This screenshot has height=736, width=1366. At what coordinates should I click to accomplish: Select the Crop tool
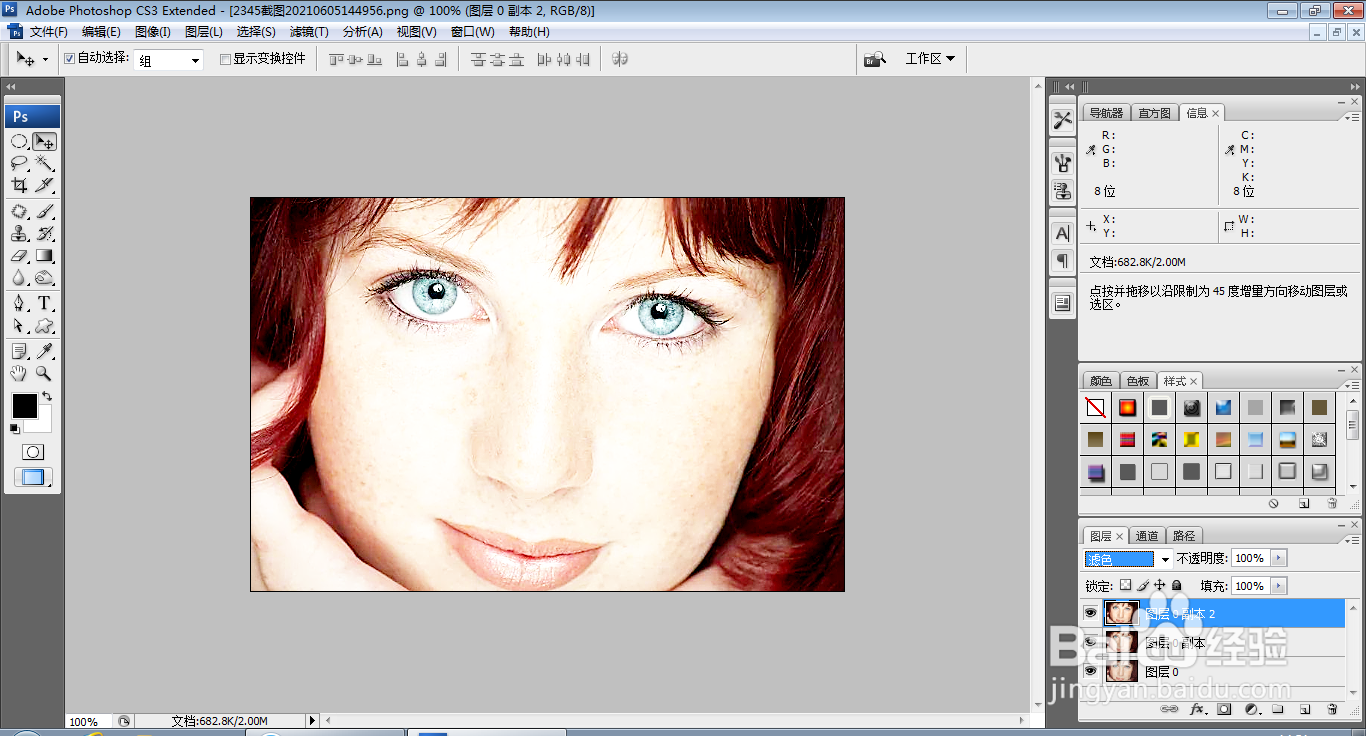pyautogui.click(x=19, y=185)
